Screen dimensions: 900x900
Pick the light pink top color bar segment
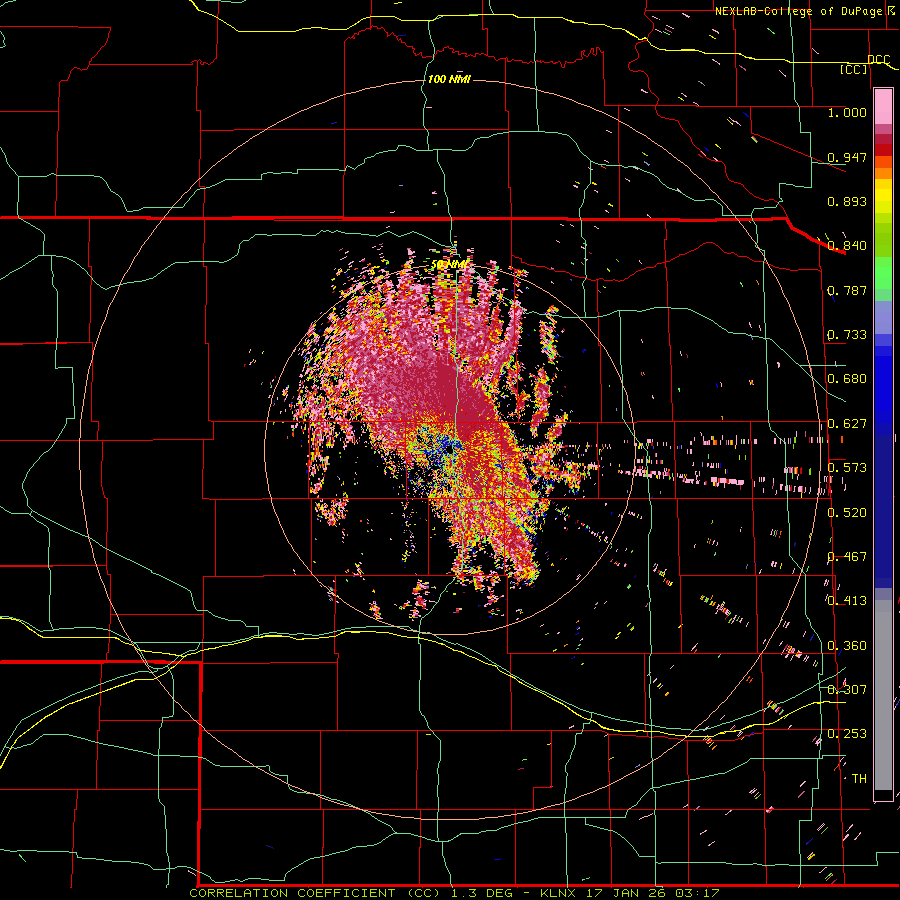pyautogui.click(x=883, y=107)
